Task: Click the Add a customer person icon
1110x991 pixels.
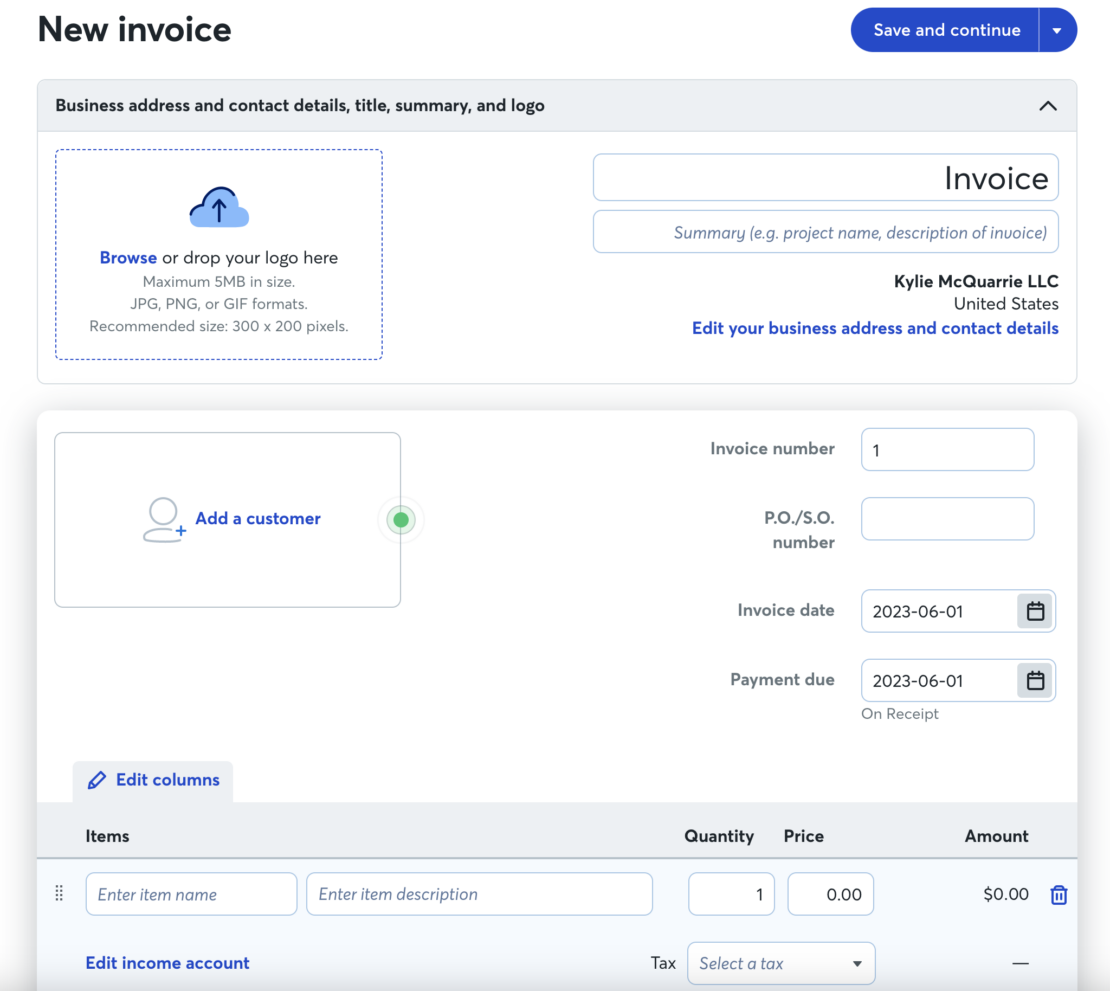Action: pos(163,519)
